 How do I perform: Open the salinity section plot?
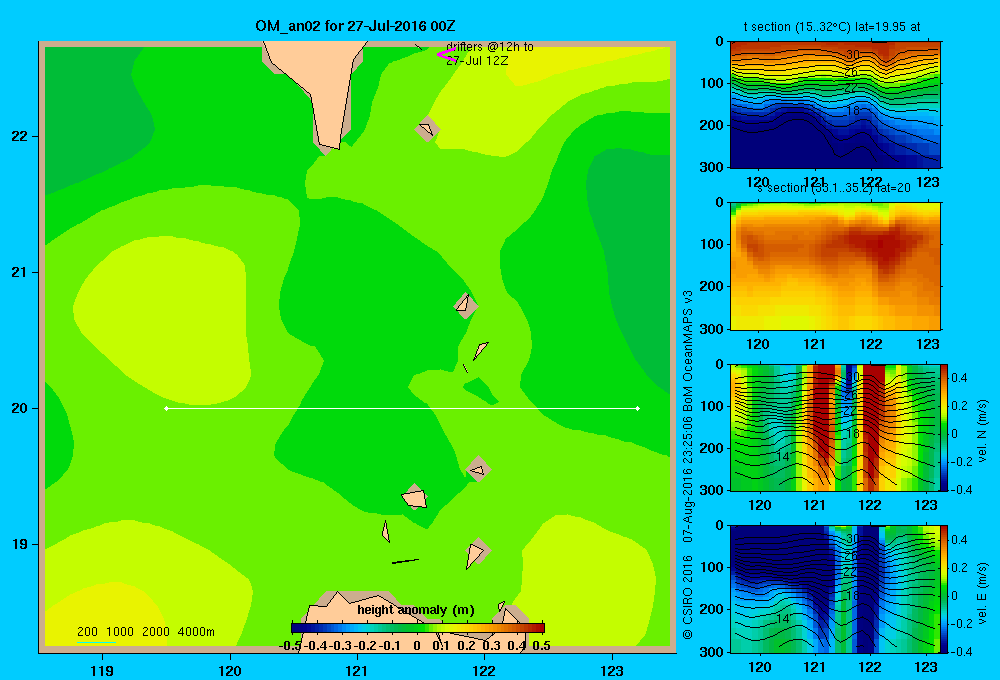pyautogui.click(x=835, y=266)
